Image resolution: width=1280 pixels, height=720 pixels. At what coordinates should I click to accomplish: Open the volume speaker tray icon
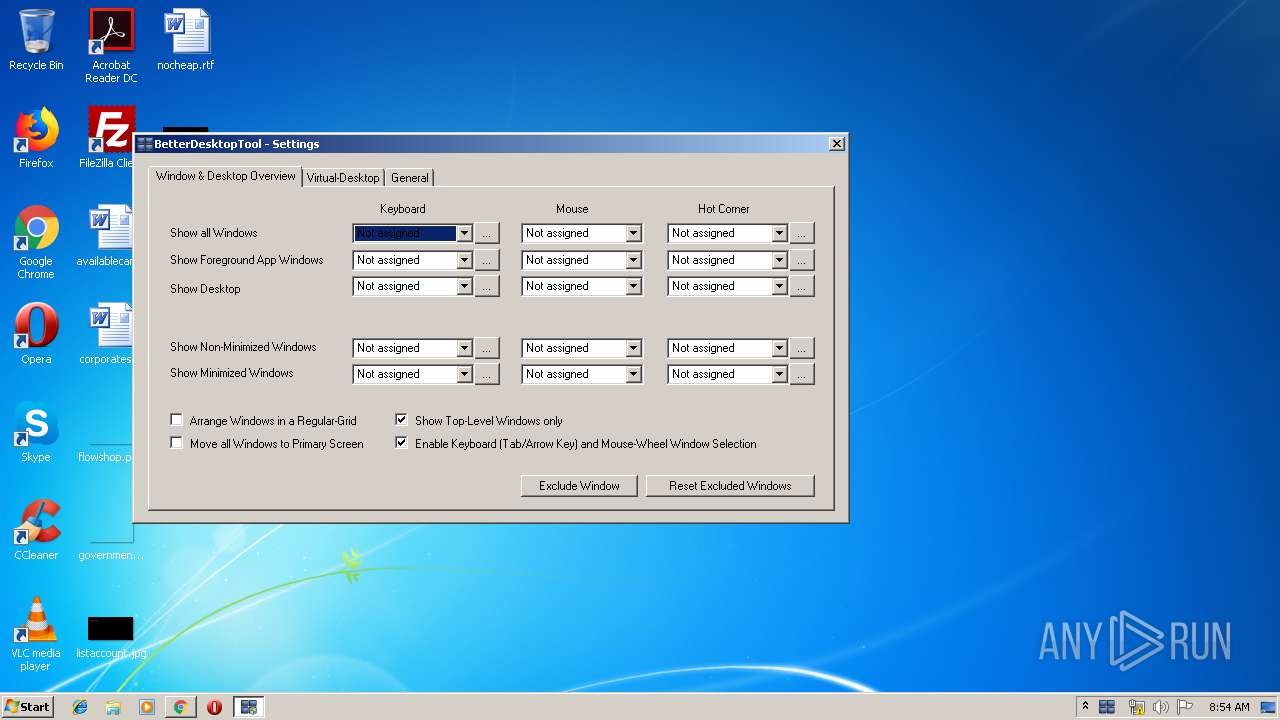(x=1161, y=707)
